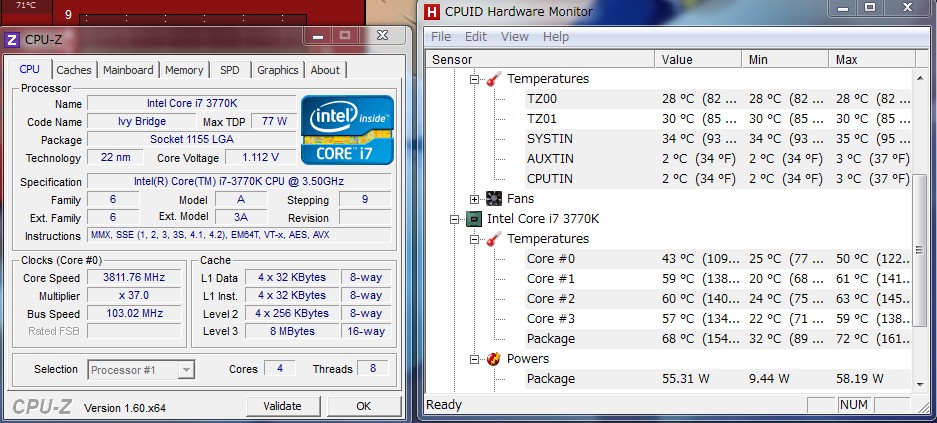Select the TZ00 sensor row
The width and height of the screenshot is (937, 423).
tap(719, 99)
